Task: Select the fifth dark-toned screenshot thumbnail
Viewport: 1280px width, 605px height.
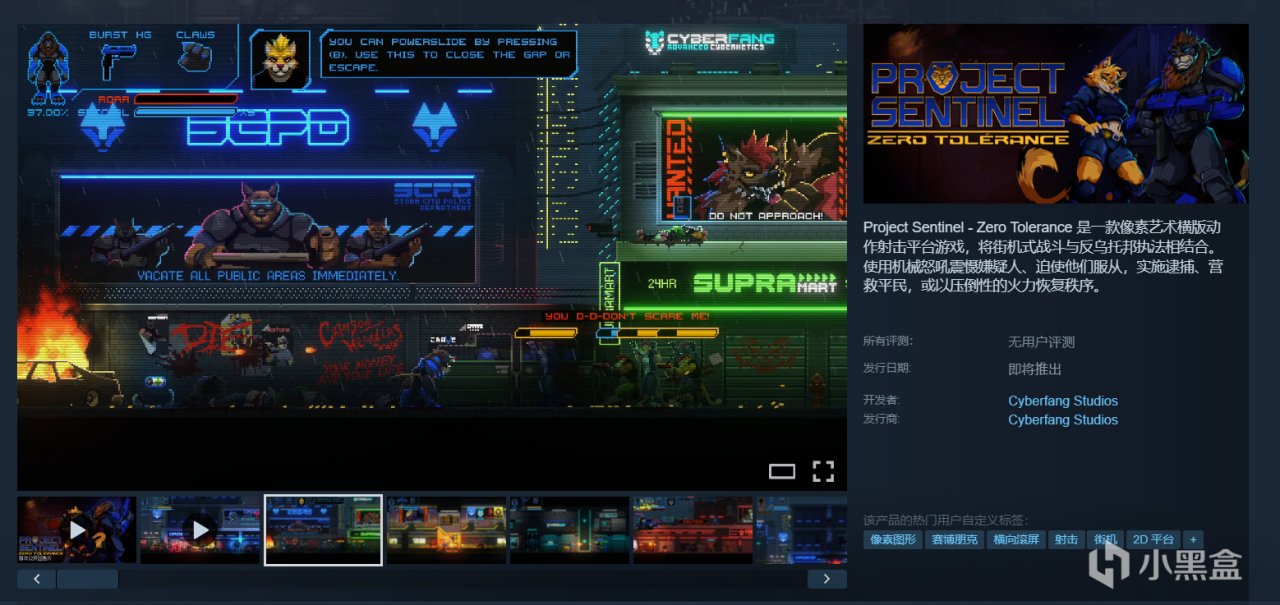Action: coord(569,530)
